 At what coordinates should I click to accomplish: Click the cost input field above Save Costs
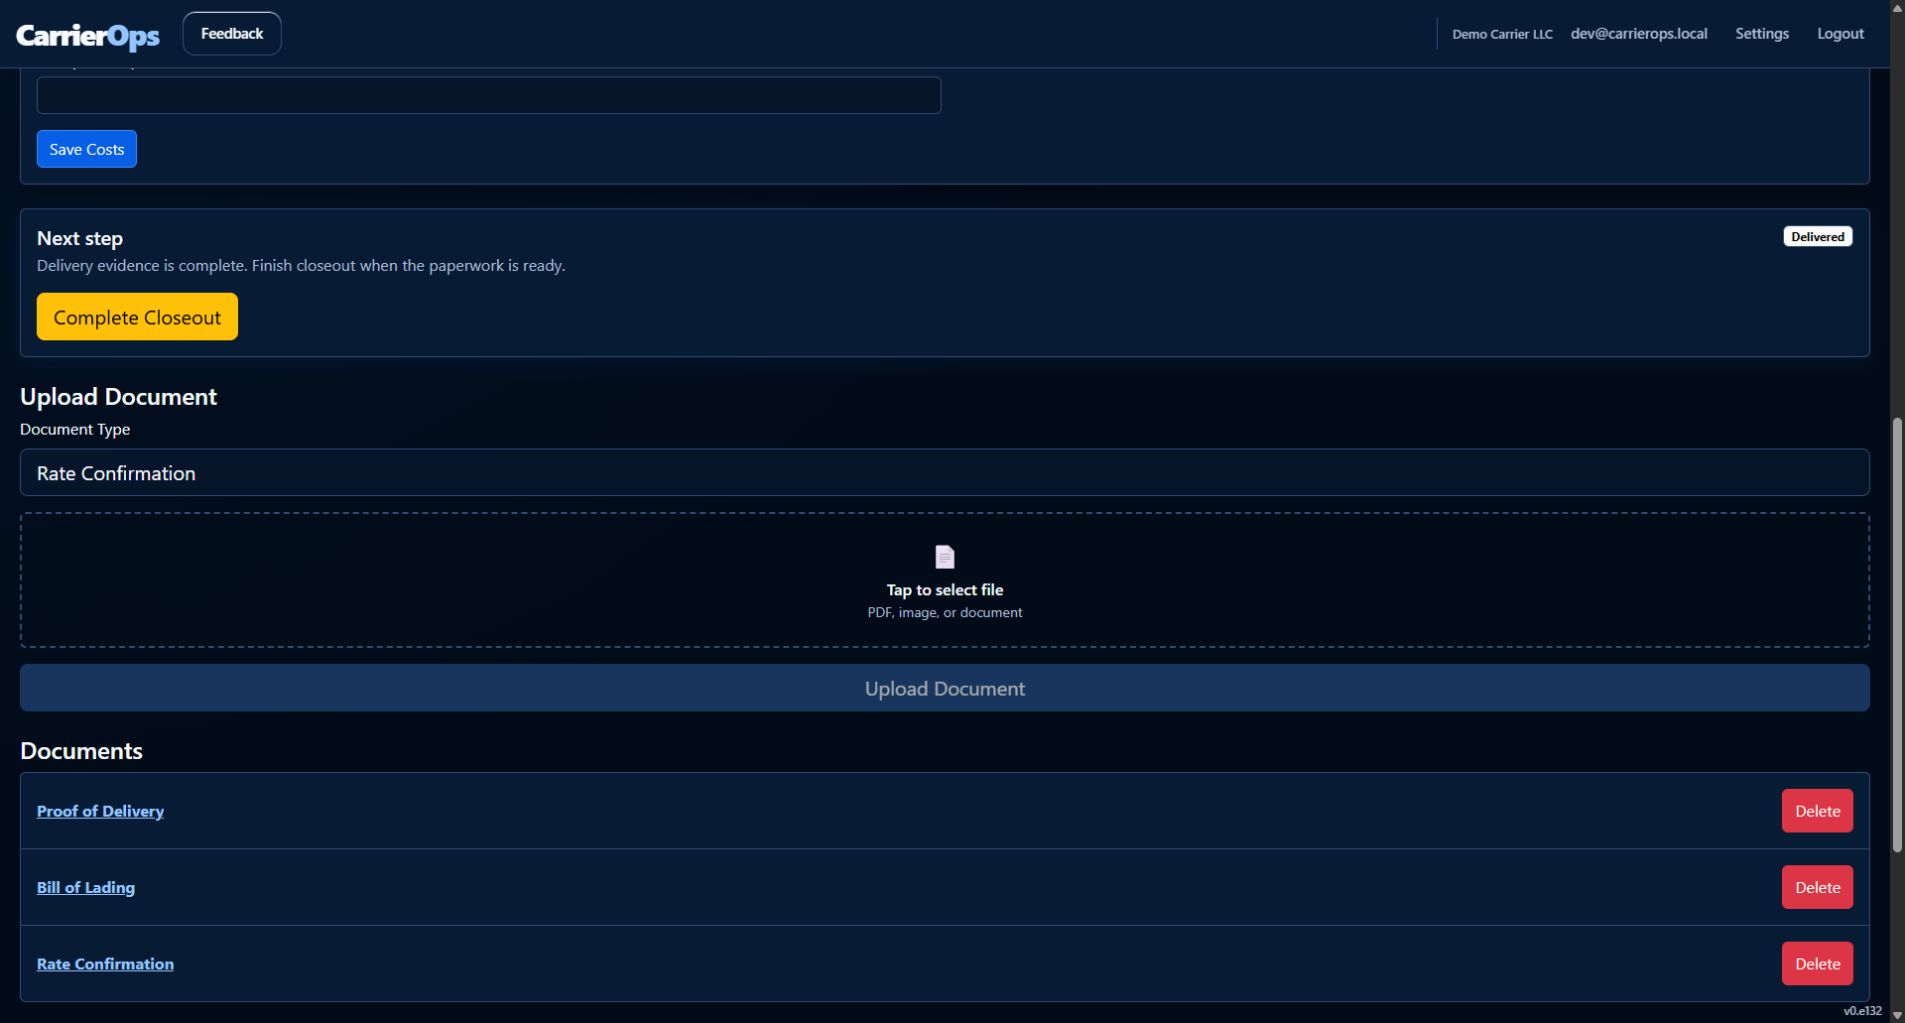[489, 95]
